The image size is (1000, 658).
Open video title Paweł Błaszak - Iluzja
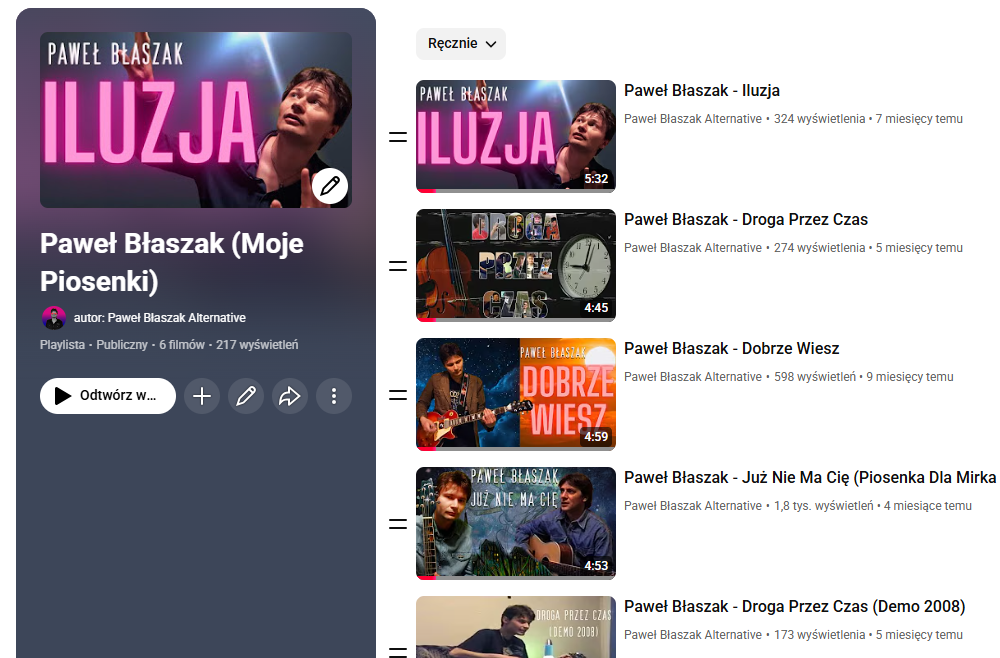[x=702, y=91]
